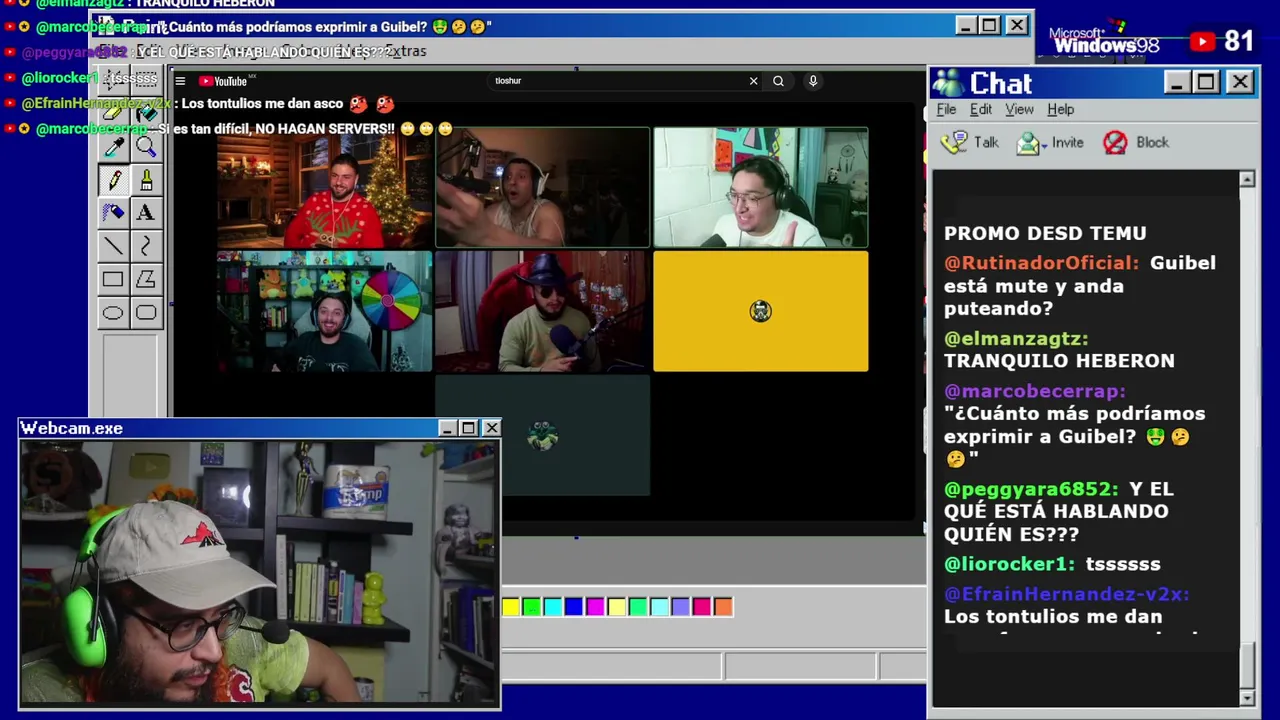
Task: Expand the Invite dropdown arrow in Chat
Action: pyautogui.click(x=1044, y=144)
